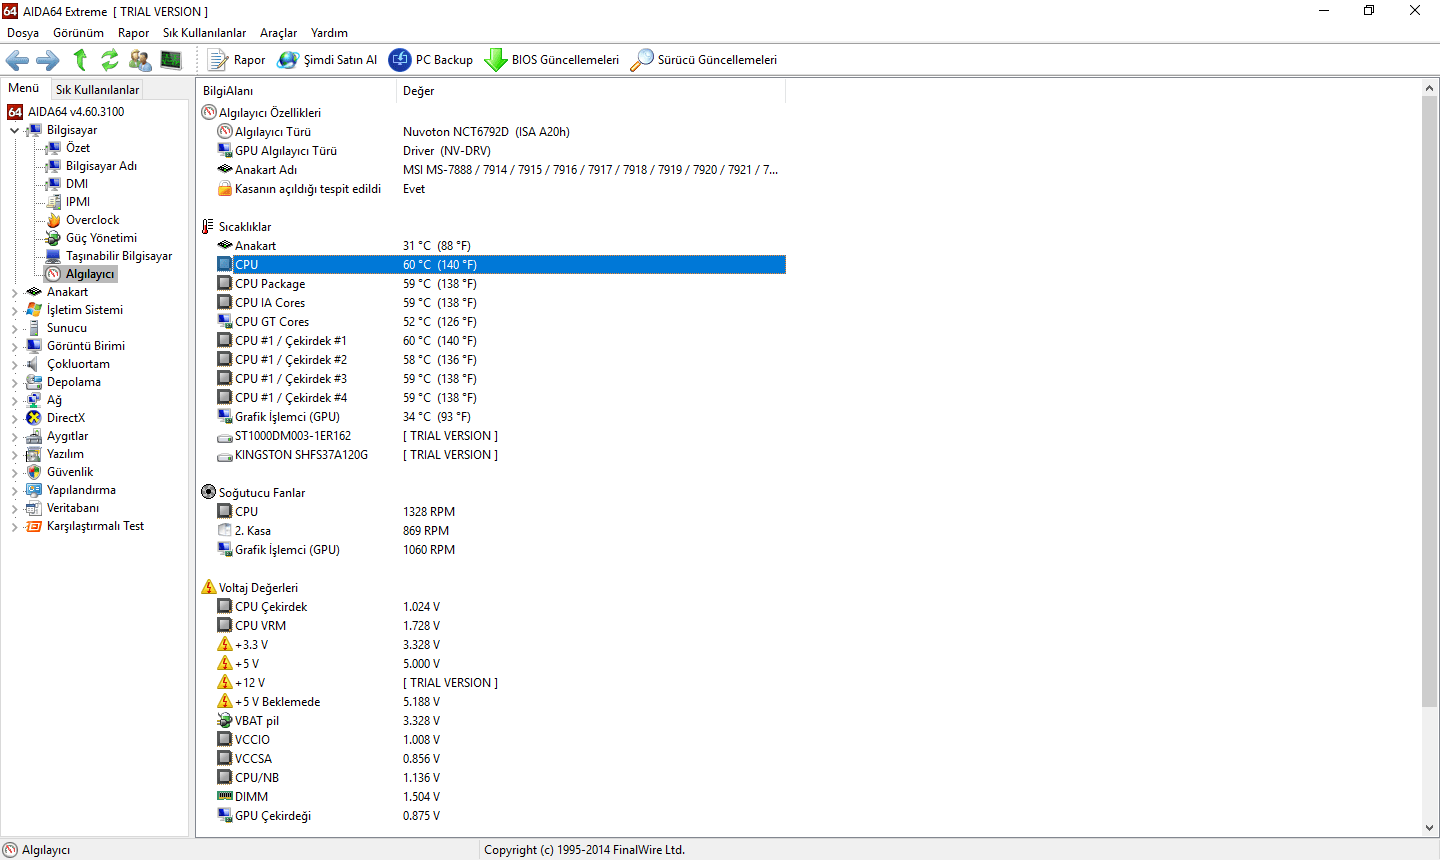This screenshot has width=1440, height=860.
Task: Switch to the Menü side panel tab
Action: (24, 89)
